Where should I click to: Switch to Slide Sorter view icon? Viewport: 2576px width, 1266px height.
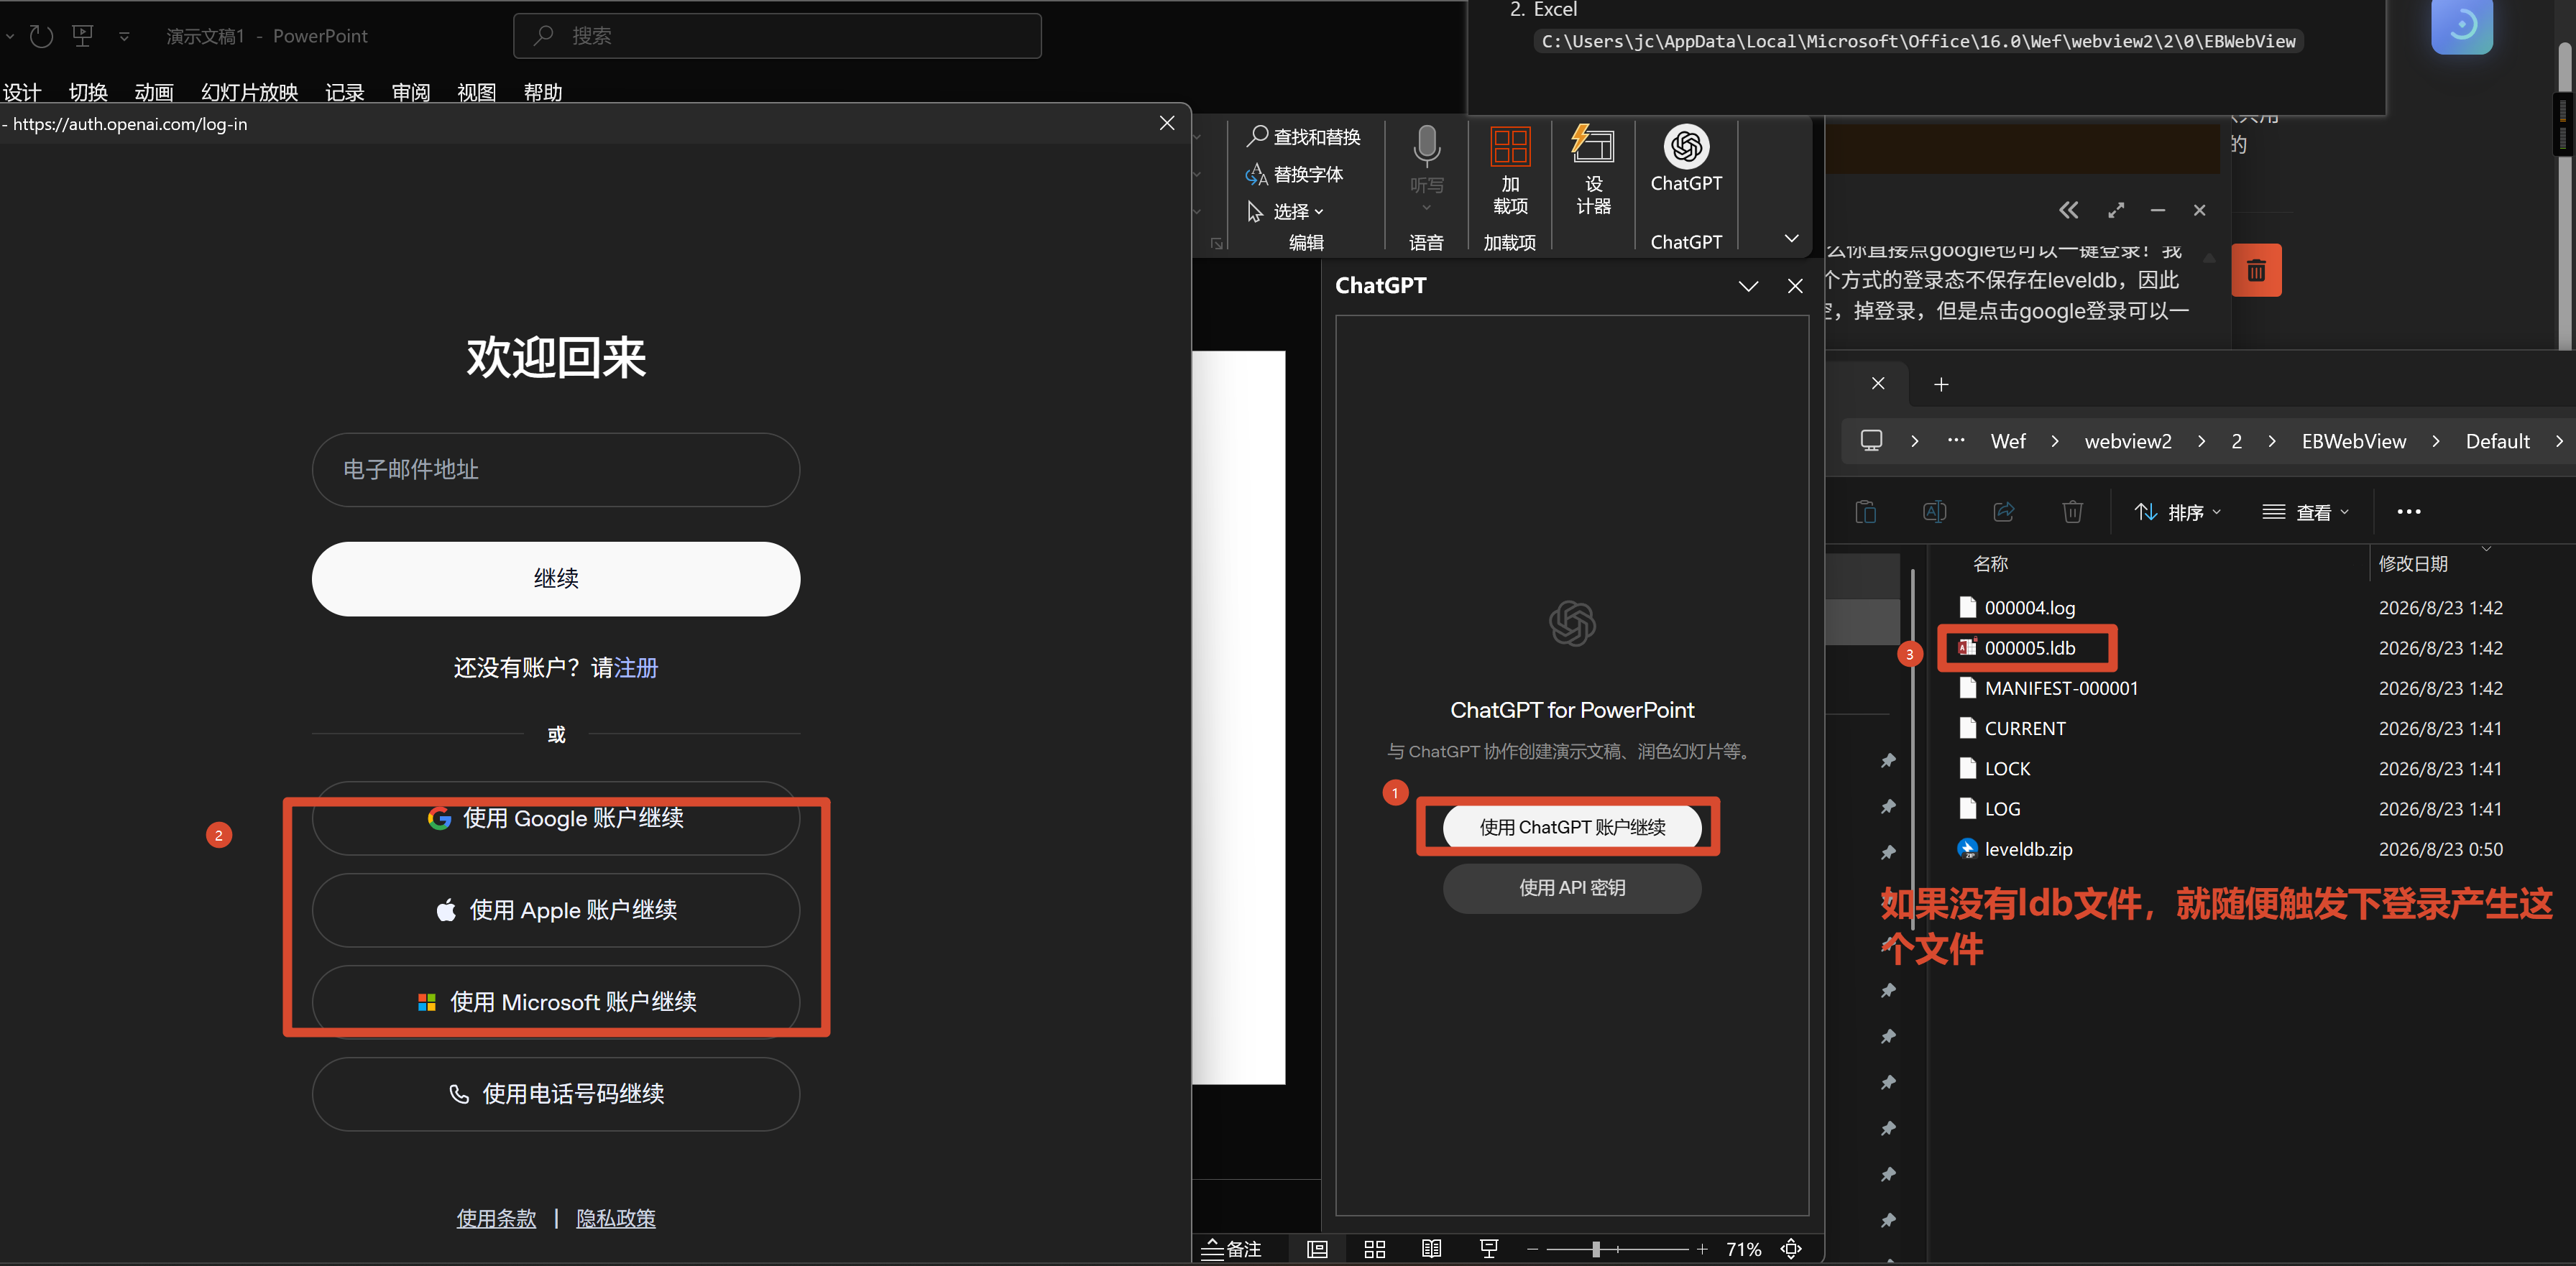(x=1375, y=1249)
